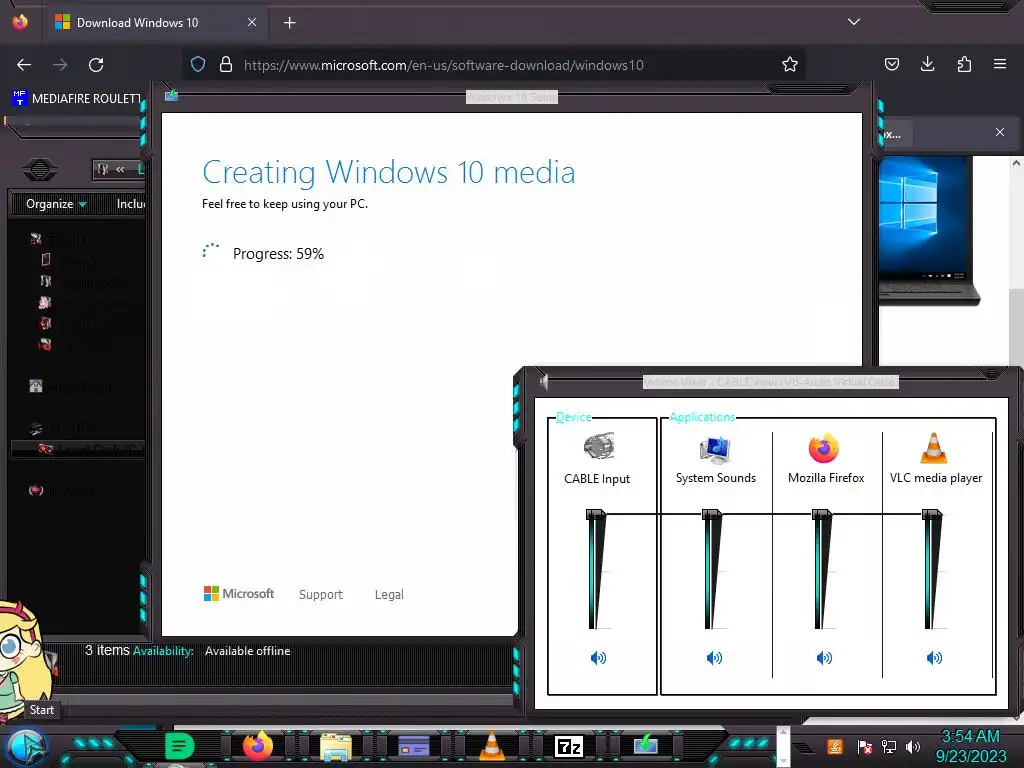Open network tray icon
The width and height of the screenshot is (1024, 768).
889,746
